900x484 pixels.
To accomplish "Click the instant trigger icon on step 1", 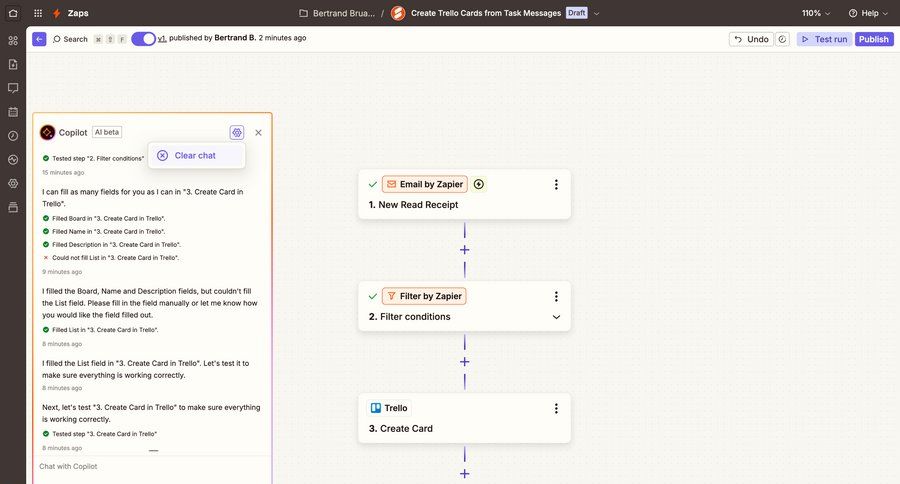I will (x=479, y=184).
